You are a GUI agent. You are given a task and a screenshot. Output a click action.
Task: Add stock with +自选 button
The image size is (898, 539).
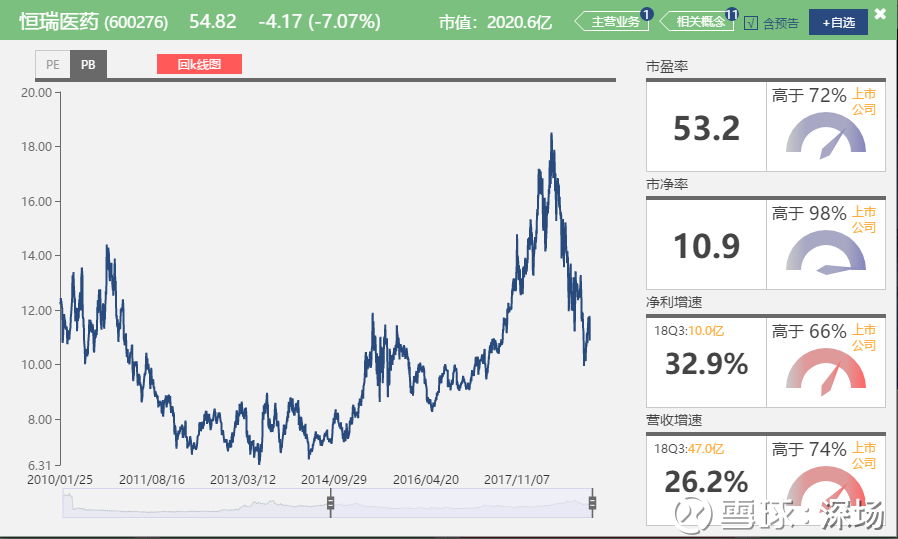pos(838,22)
